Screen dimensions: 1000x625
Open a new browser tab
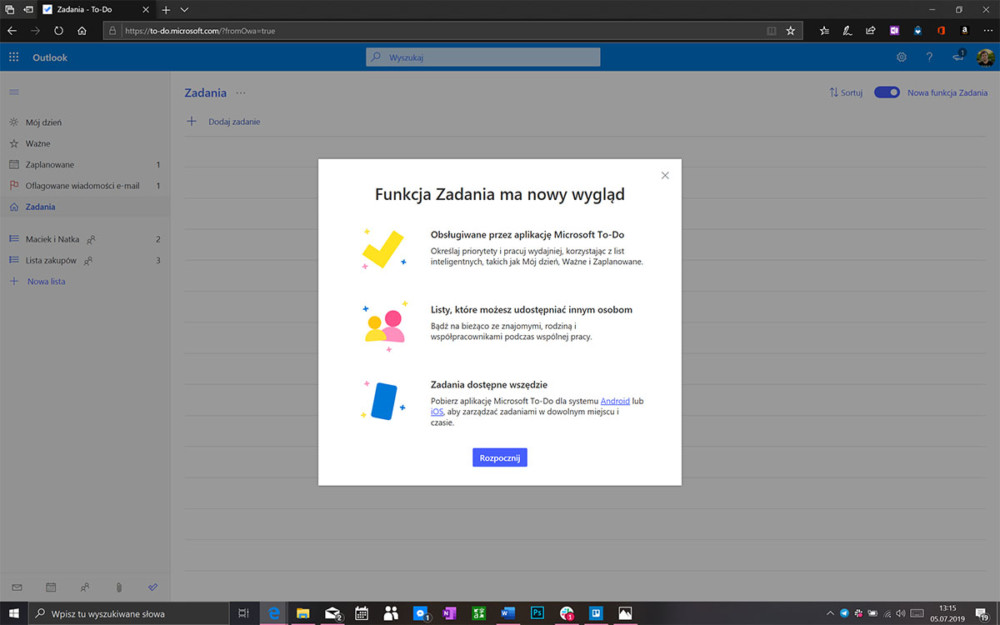pos(166,10)
